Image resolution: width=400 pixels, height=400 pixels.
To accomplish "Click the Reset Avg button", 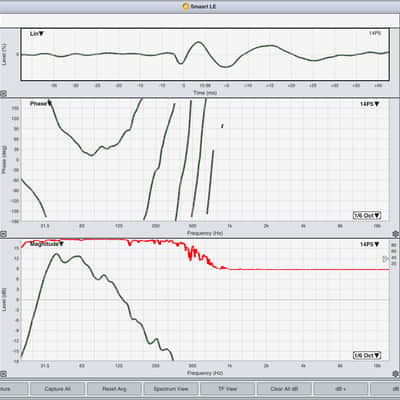I will click(x=114, y=389).
